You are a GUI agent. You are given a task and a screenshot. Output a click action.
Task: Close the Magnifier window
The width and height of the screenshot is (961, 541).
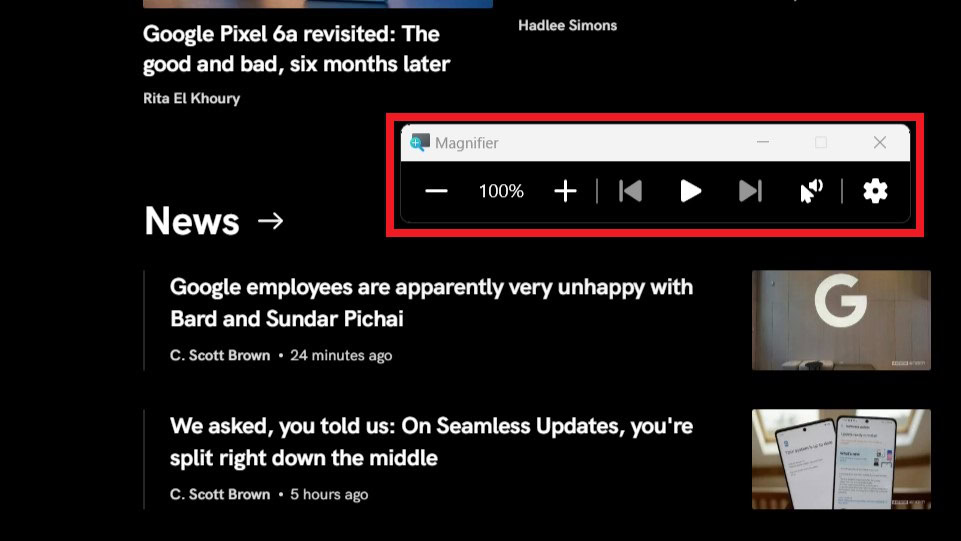(879, 142)
